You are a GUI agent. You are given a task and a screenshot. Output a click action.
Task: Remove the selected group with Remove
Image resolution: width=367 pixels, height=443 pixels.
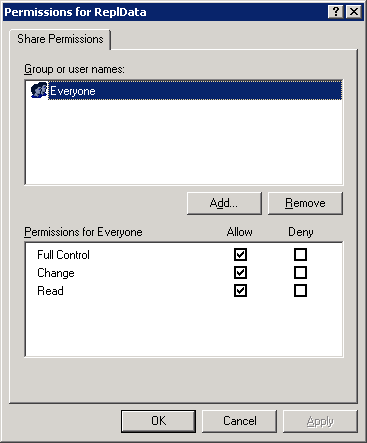pyautogui.click(x=305, y=203)
